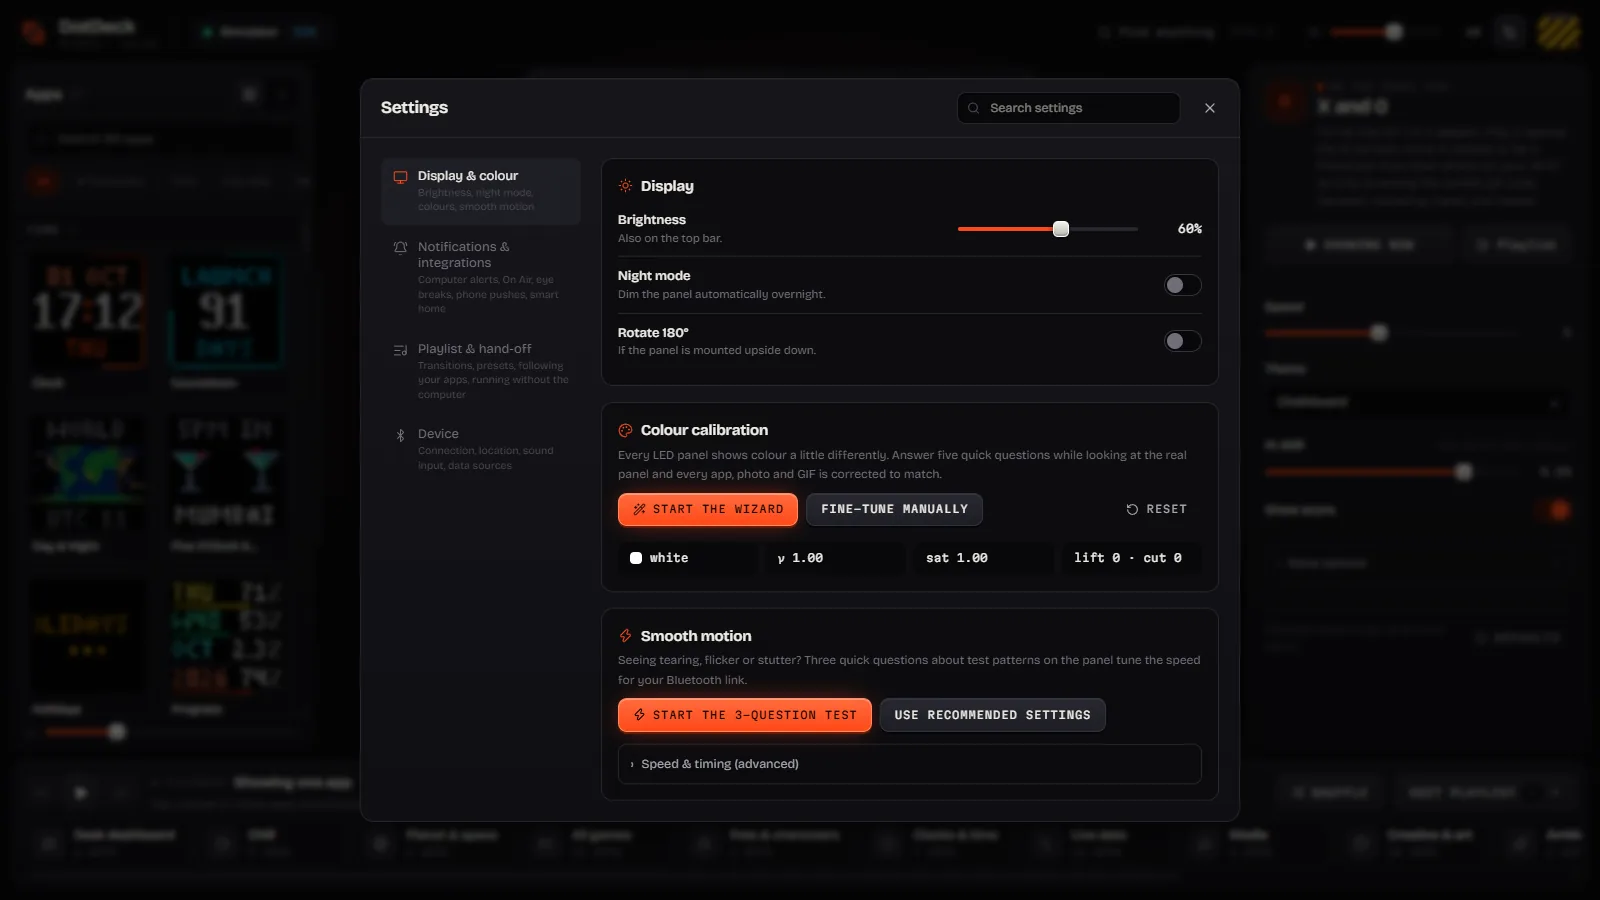Click the Settings dialog title
Screen dimensions: 1600x900
[414, 108]
